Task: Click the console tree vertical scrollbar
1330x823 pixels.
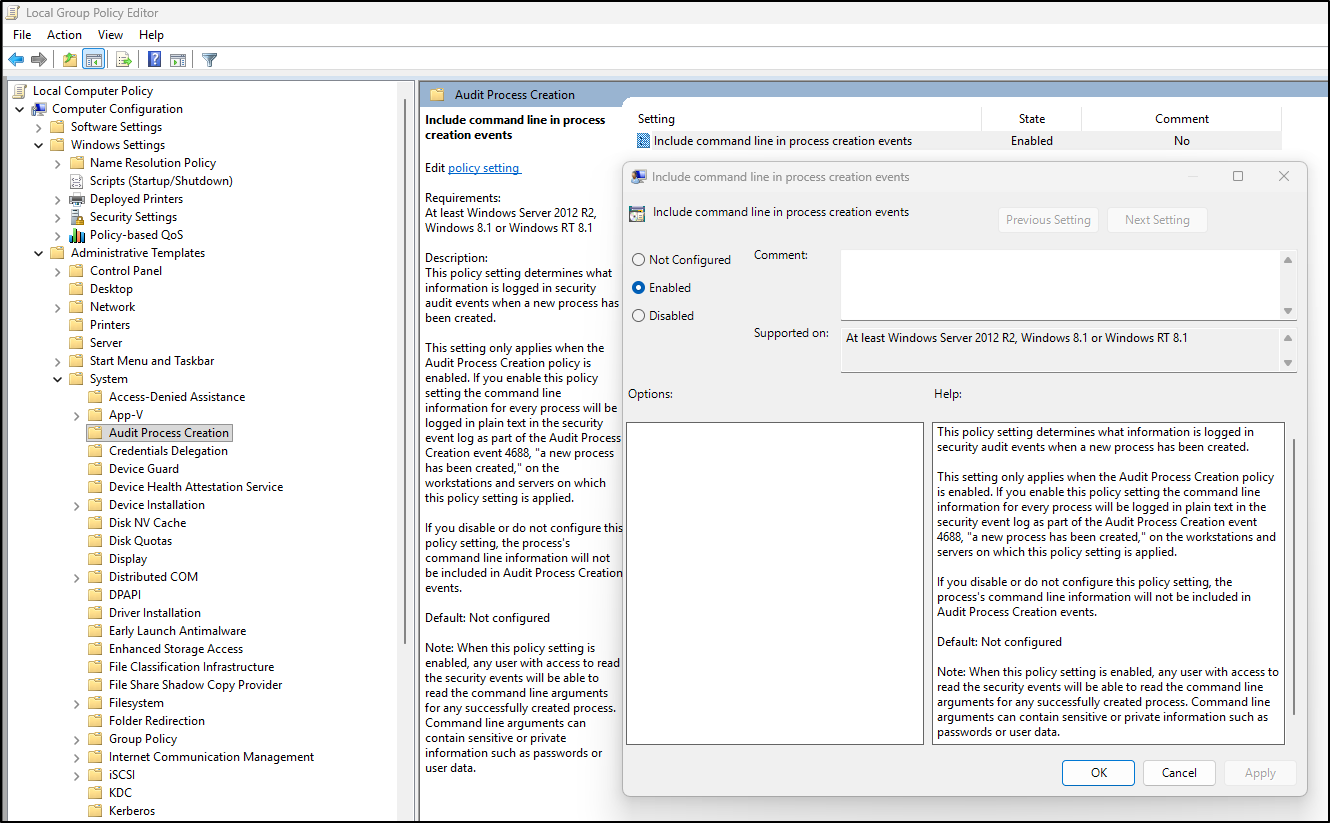Action: (404, 370)
